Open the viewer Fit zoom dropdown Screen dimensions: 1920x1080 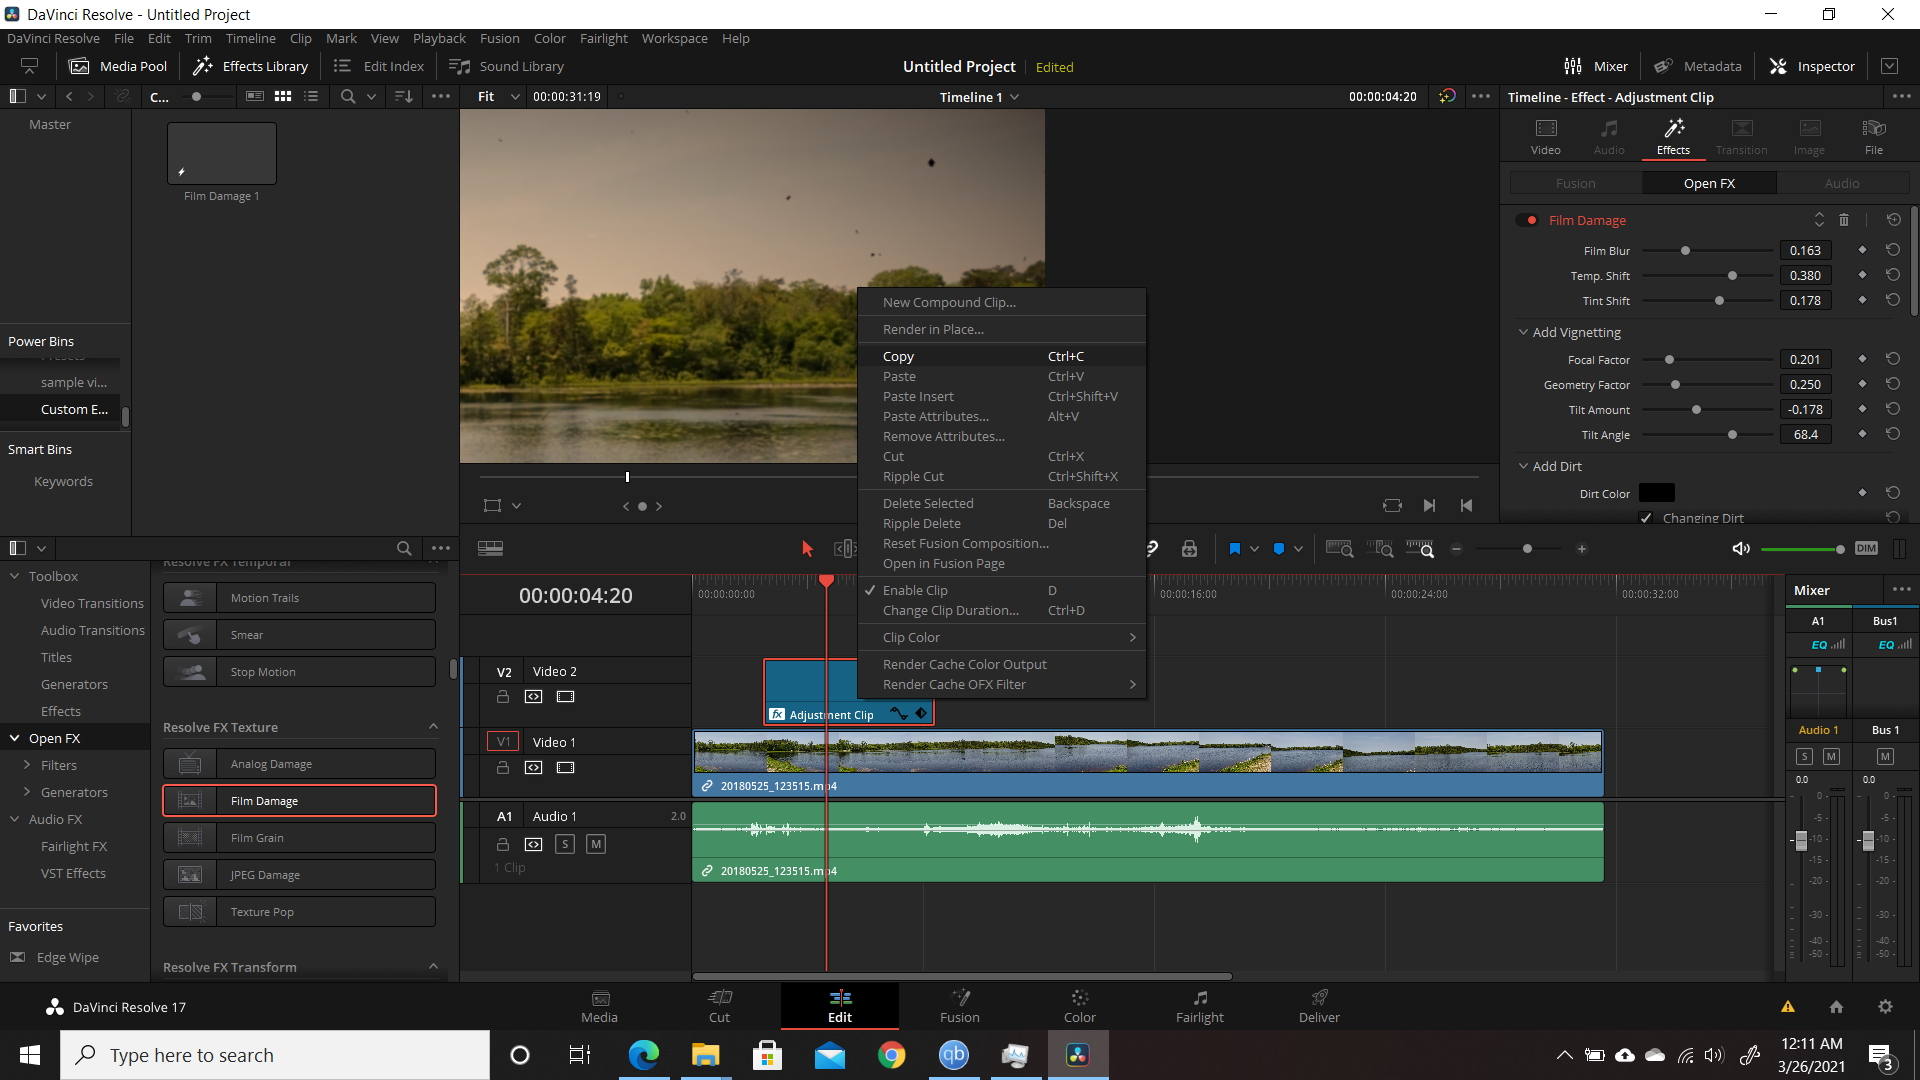click(x=498, y=96)
